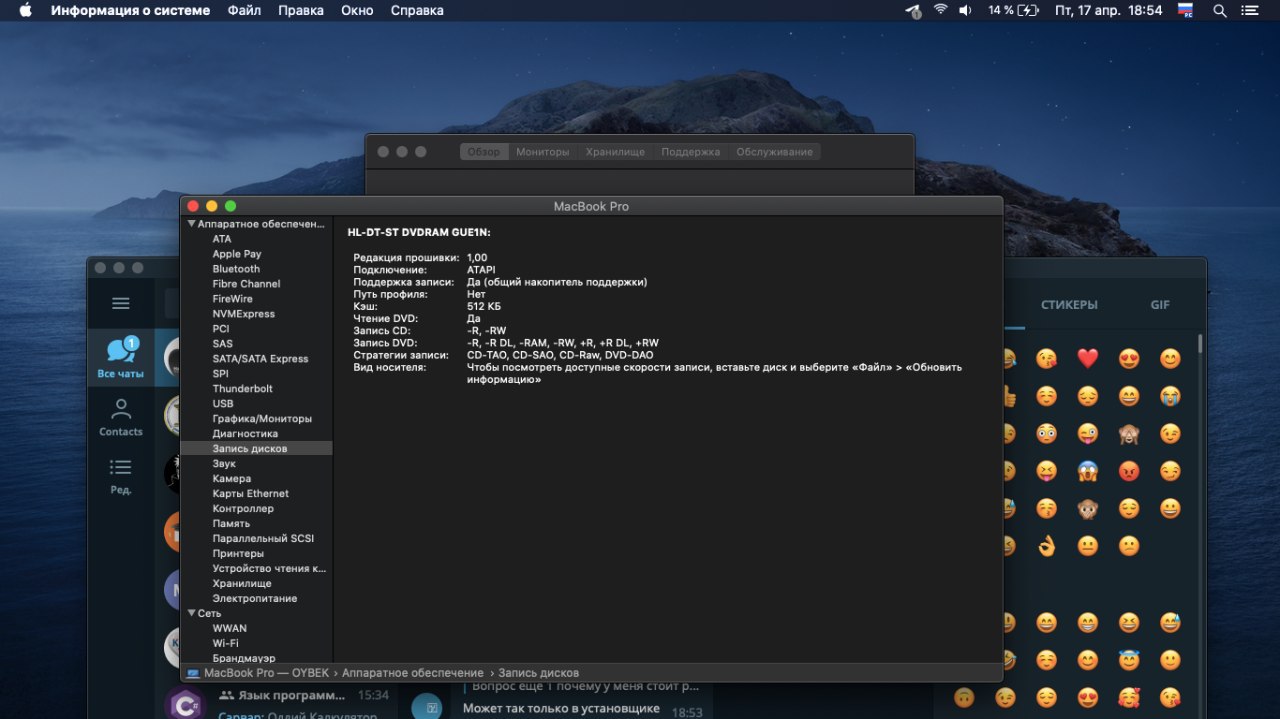Select the Обзор tab
This screenshot has width=1280, height=719.
coord(484,152)
